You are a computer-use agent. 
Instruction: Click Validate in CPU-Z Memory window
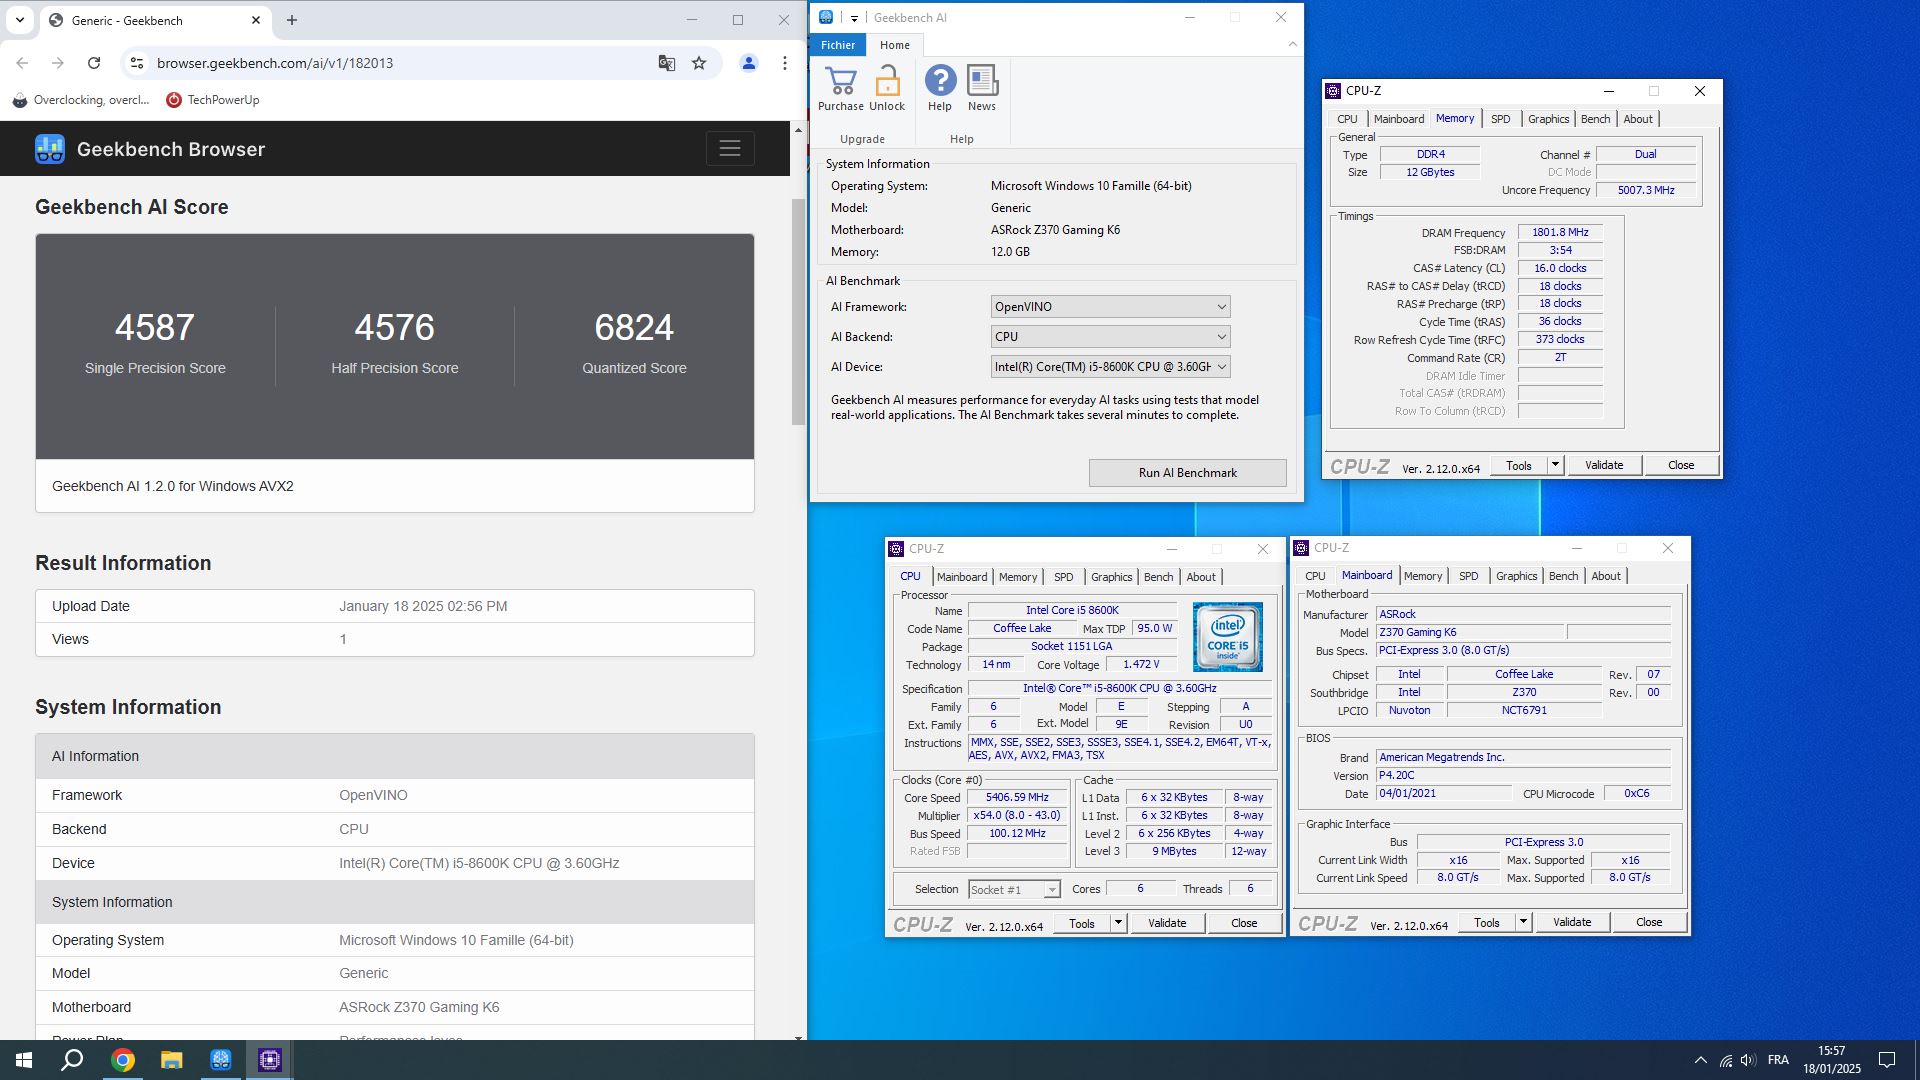[x=1604, y=465]
